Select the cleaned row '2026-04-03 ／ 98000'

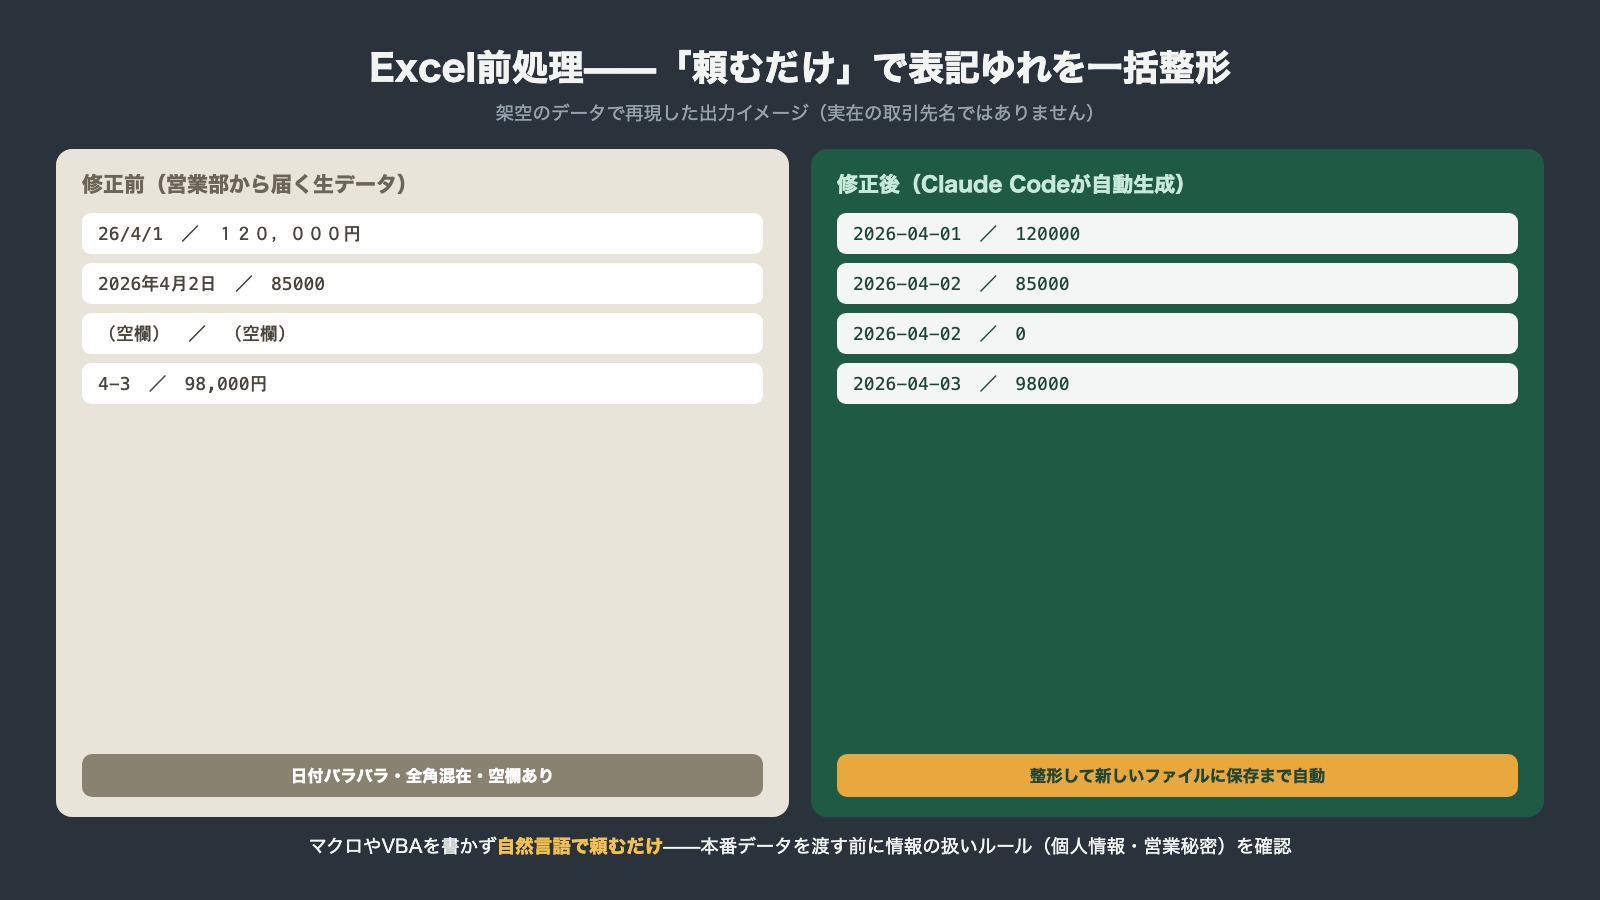(1177, 383)
